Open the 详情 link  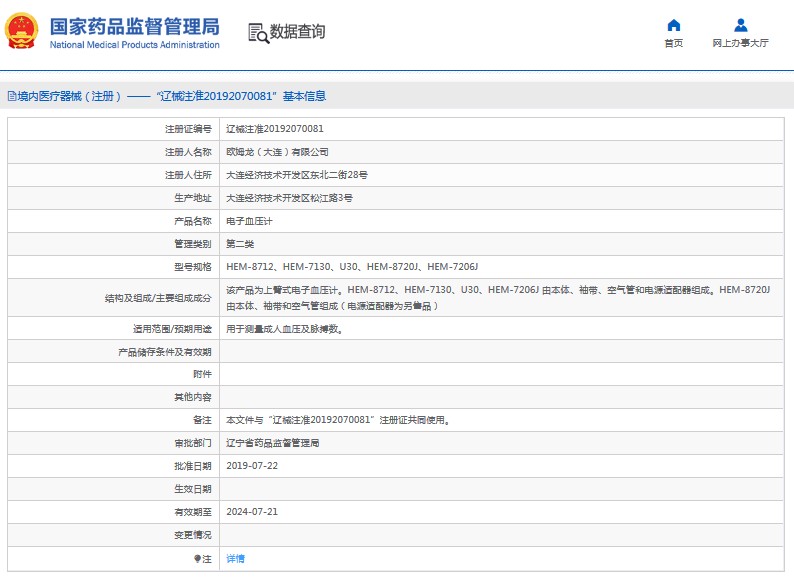click(235, 559)
